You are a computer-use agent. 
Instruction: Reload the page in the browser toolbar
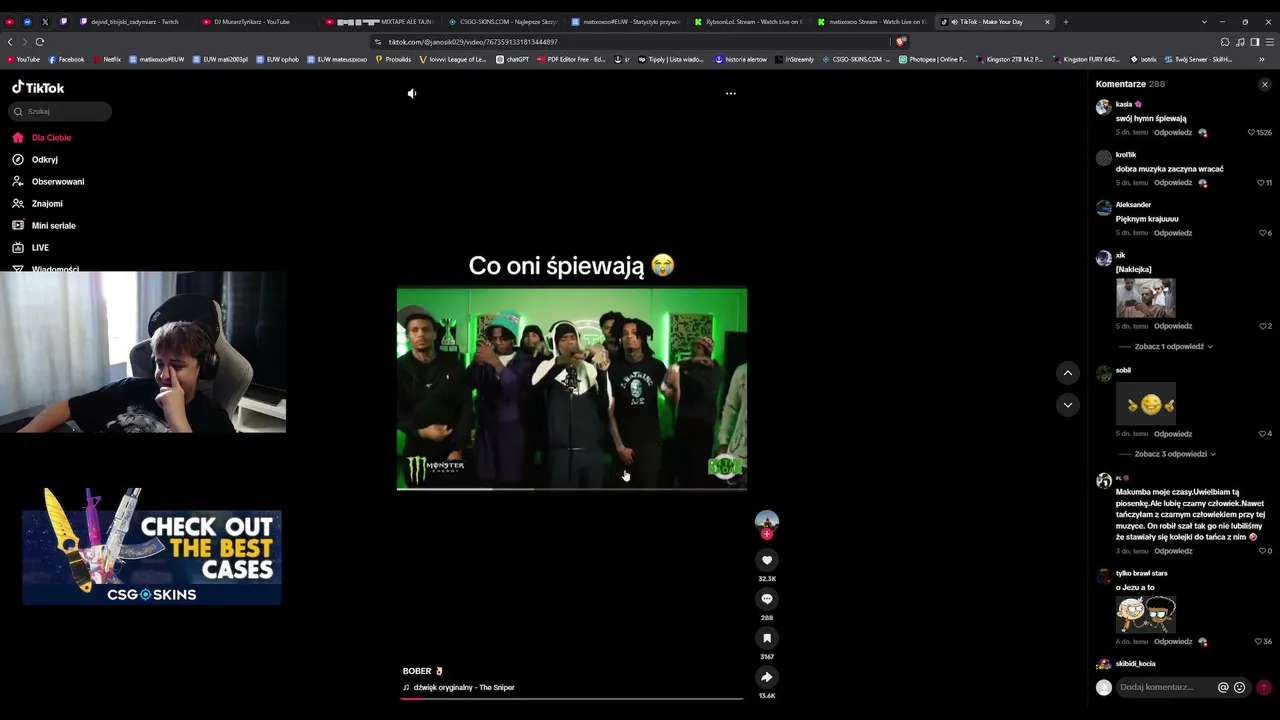point(40,42)
